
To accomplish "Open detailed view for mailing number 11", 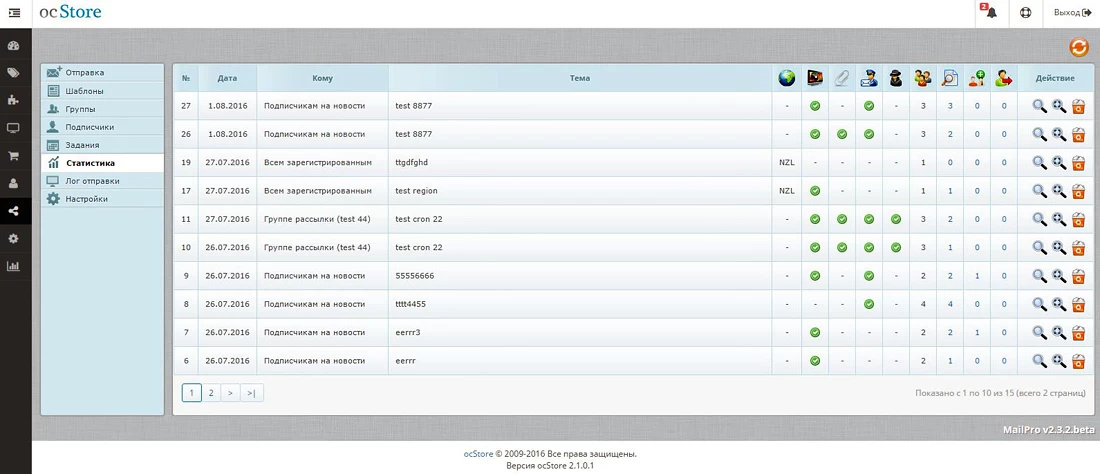I will (x=1059, y=219).
